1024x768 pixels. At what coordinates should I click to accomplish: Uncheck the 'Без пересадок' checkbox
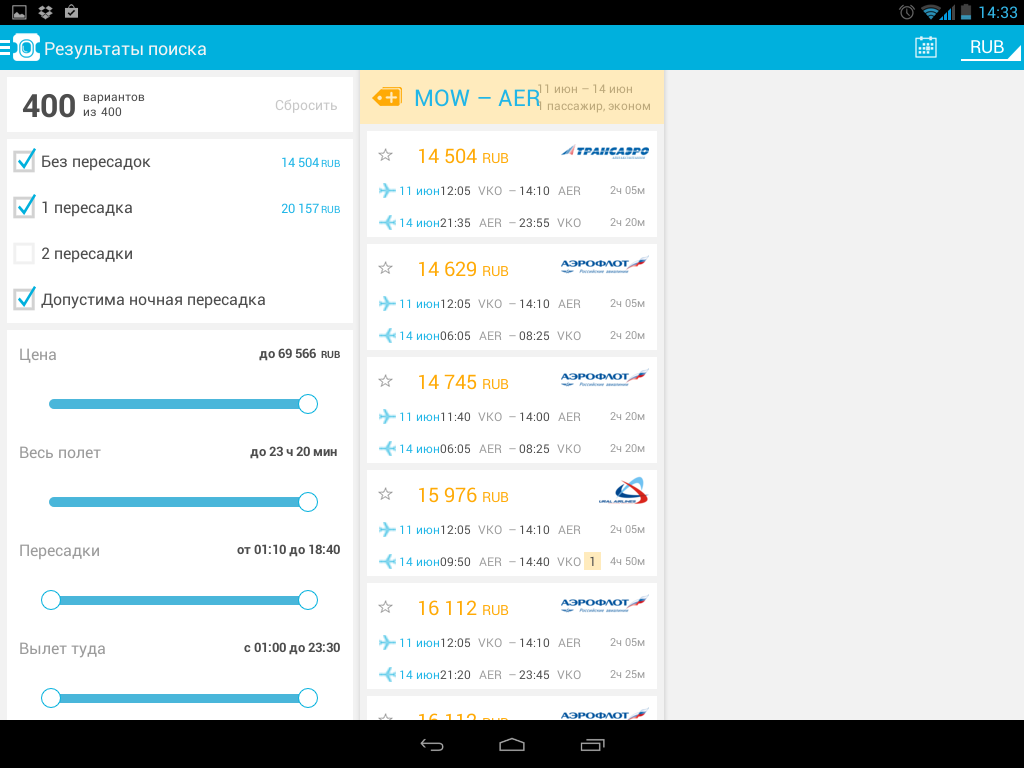[x=25, y=161]
